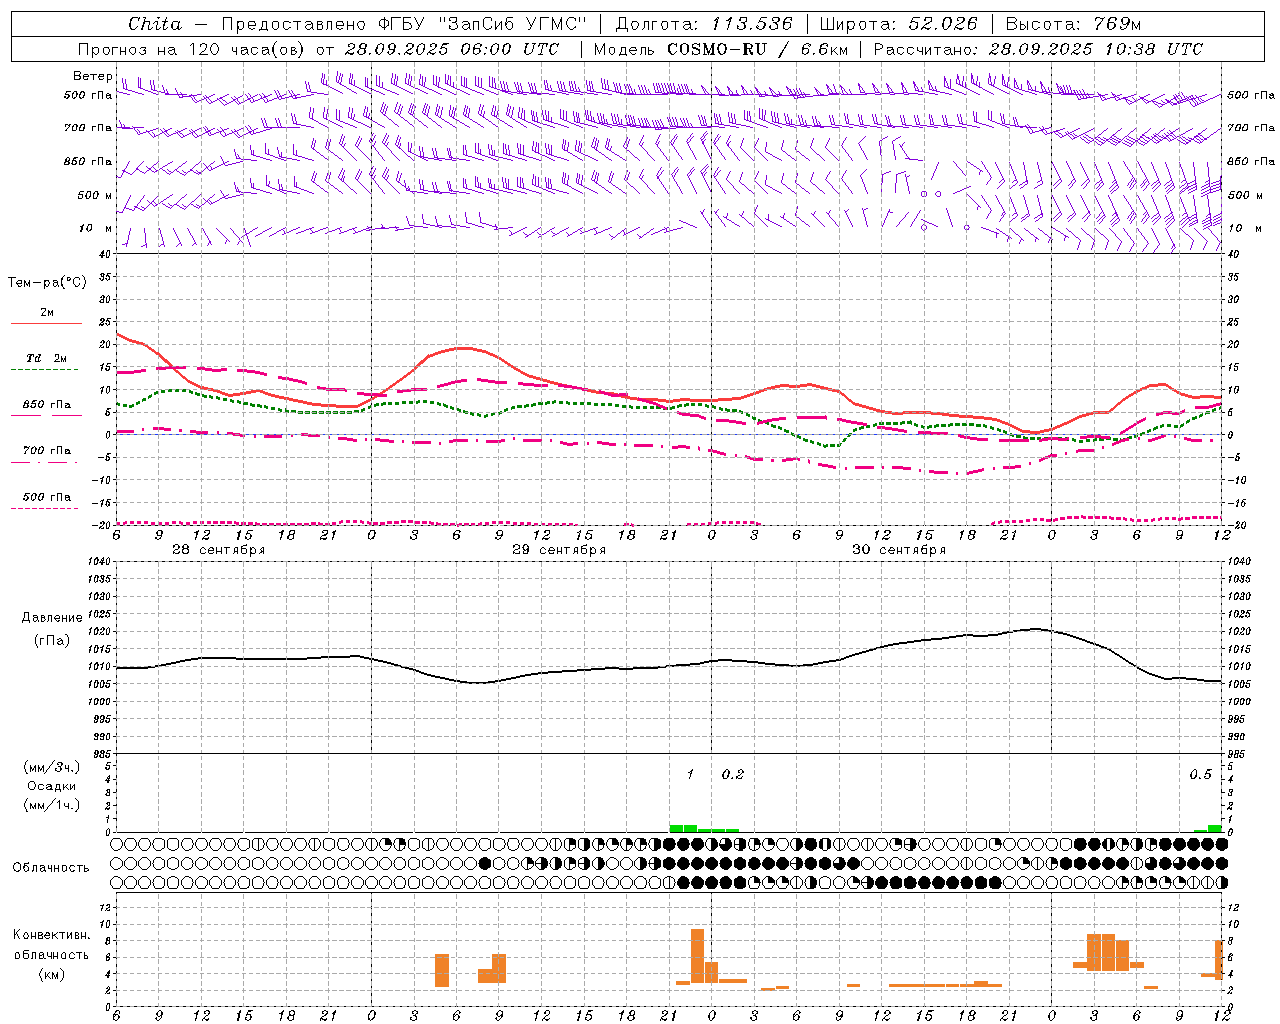Click the "Давление" pressure panel label
This screenshot has height=1024, width=1280.
click(x=52, y=618)
